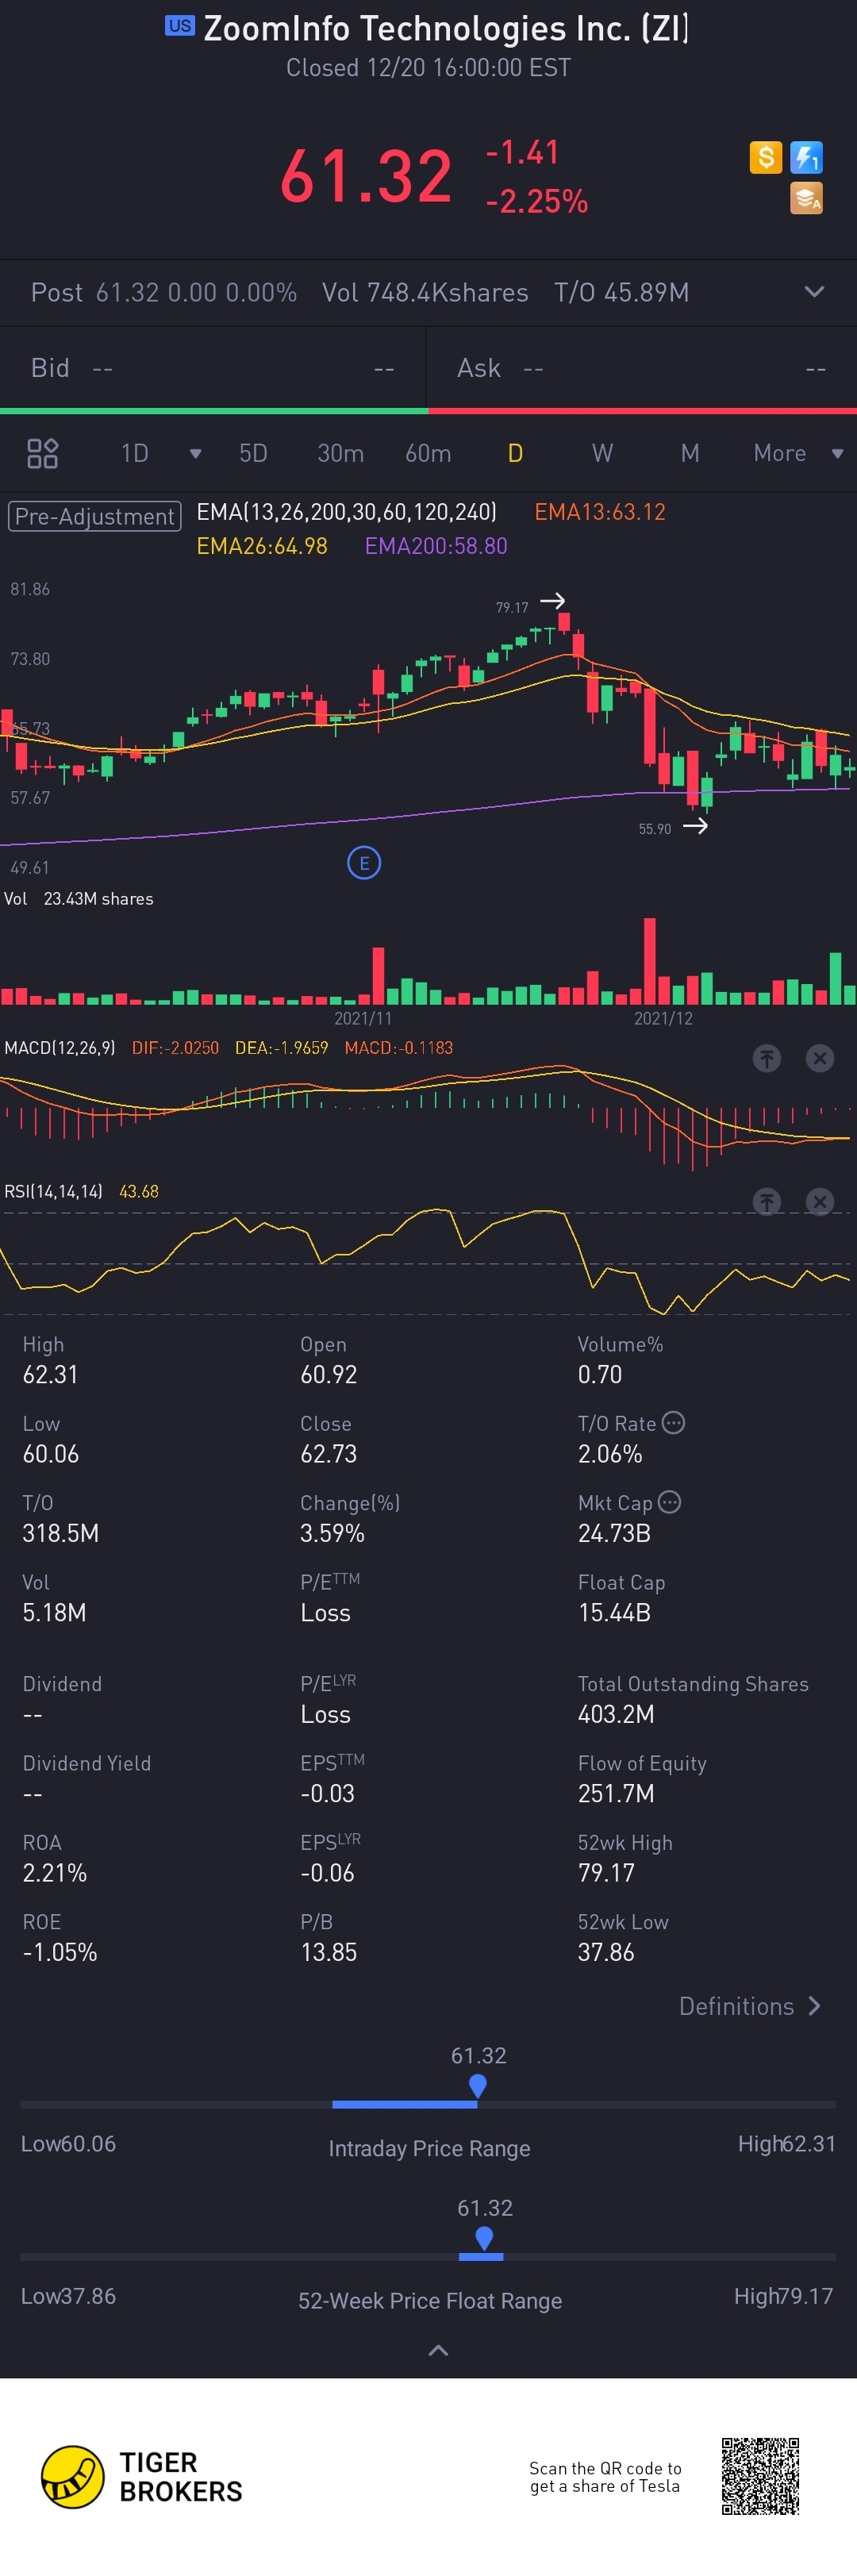Open Mkt Cap info bubble icon
The height and width of the screenshot is (2576, 857).
670,1501
